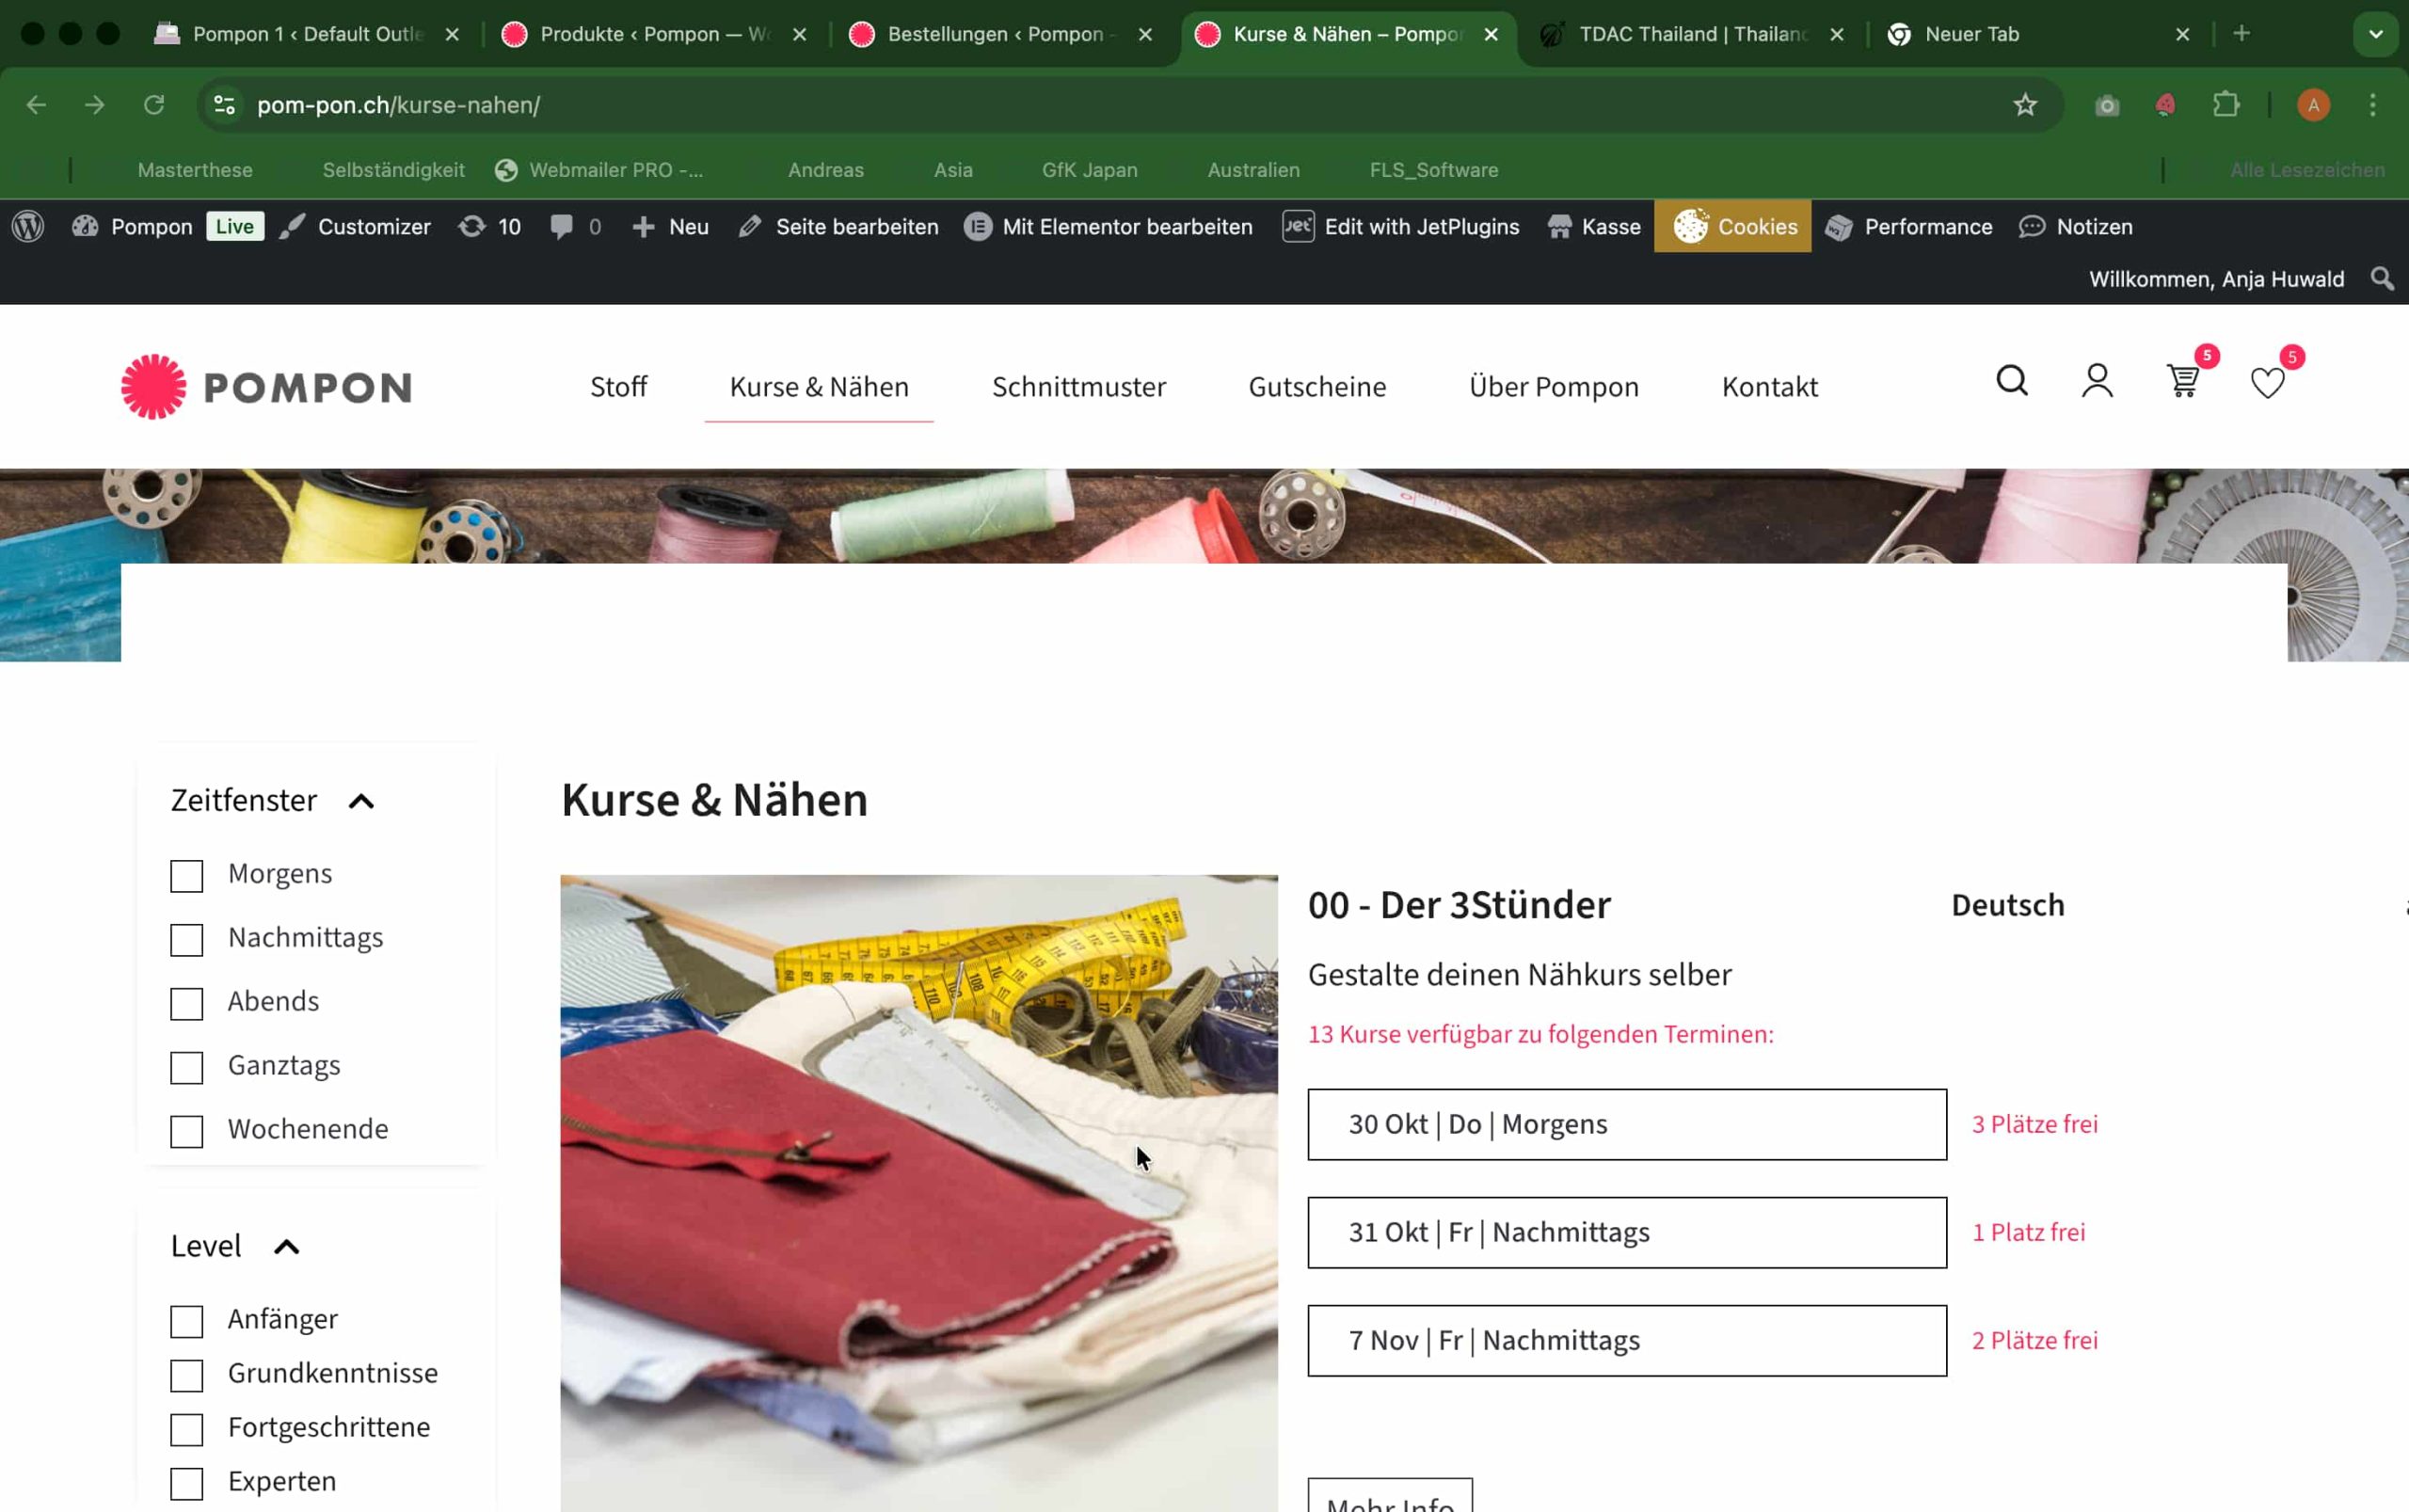
Task: Open the Schnittmuster menu item
Action: coord(1078,387)
